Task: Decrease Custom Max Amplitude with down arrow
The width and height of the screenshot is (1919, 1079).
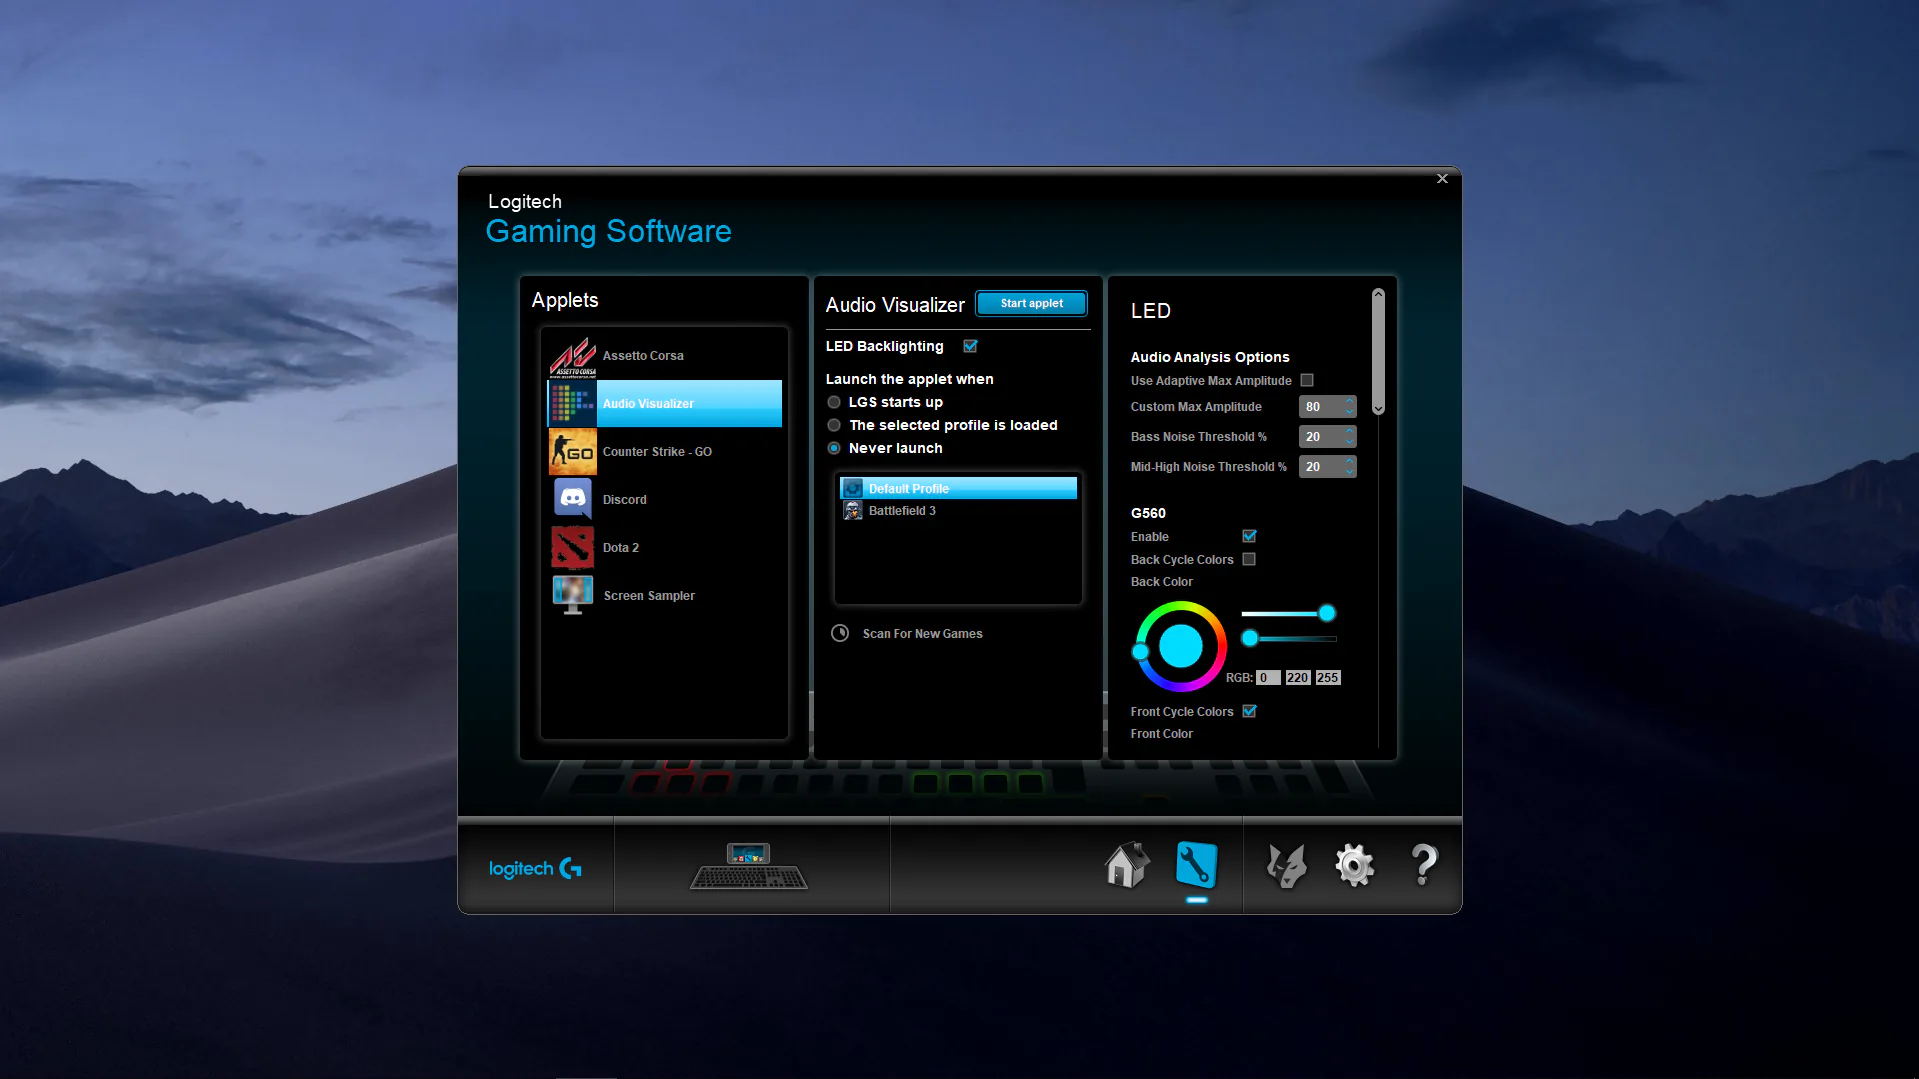Action: coord(1349,412)
